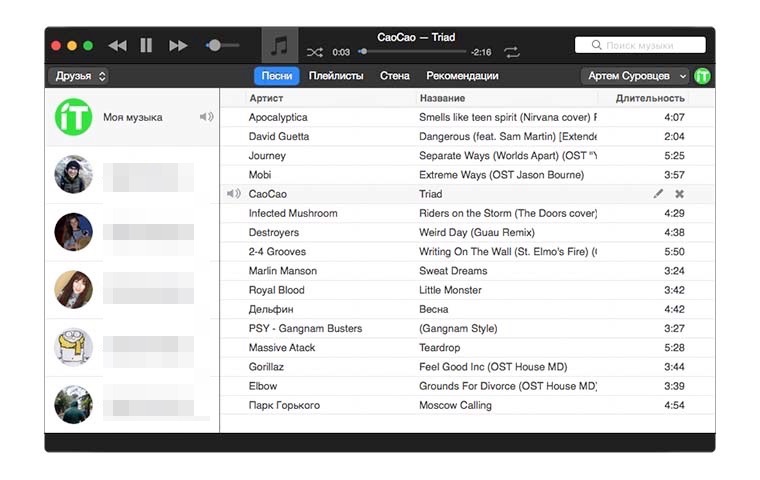Screen dimensions: 760x480
Task: Remove the CaoCao Triad track with the X icon
Action: [x=680, y=194]
